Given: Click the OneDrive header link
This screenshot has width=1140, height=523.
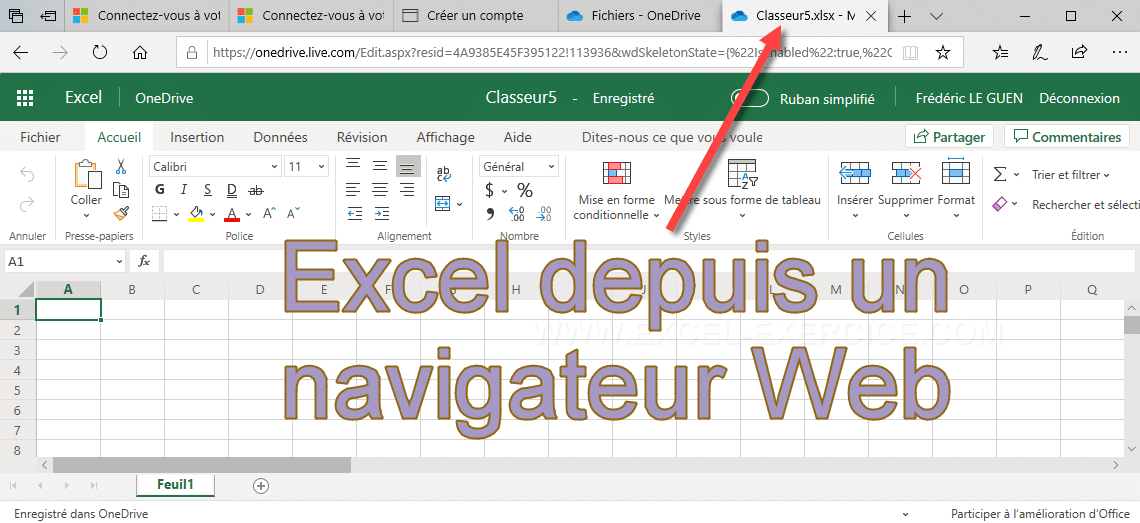Looking at the screenshot, I should (164, 98).
